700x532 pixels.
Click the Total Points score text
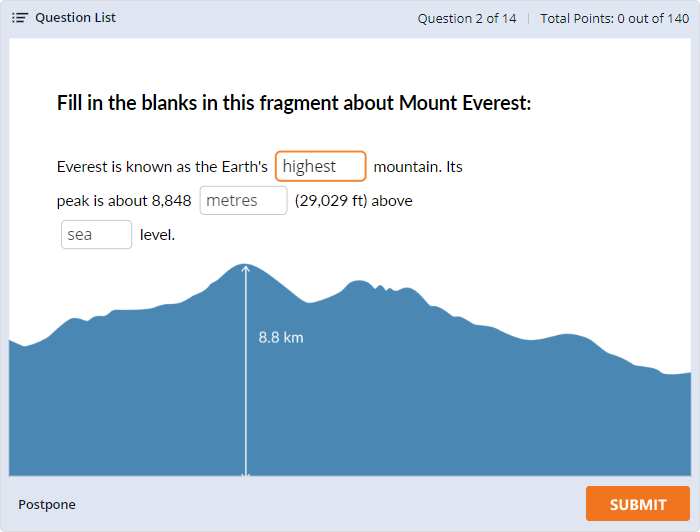[x=614, y=18]
